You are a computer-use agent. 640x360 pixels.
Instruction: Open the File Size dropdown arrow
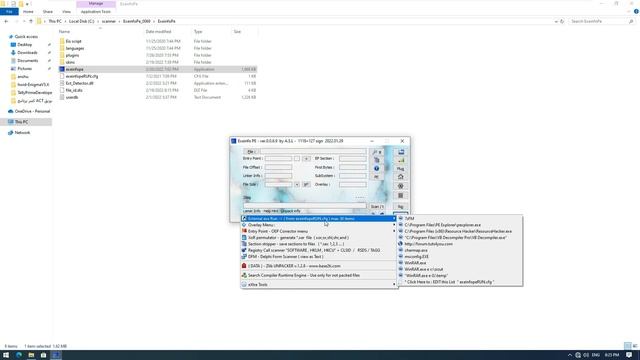tap(297, 184)
